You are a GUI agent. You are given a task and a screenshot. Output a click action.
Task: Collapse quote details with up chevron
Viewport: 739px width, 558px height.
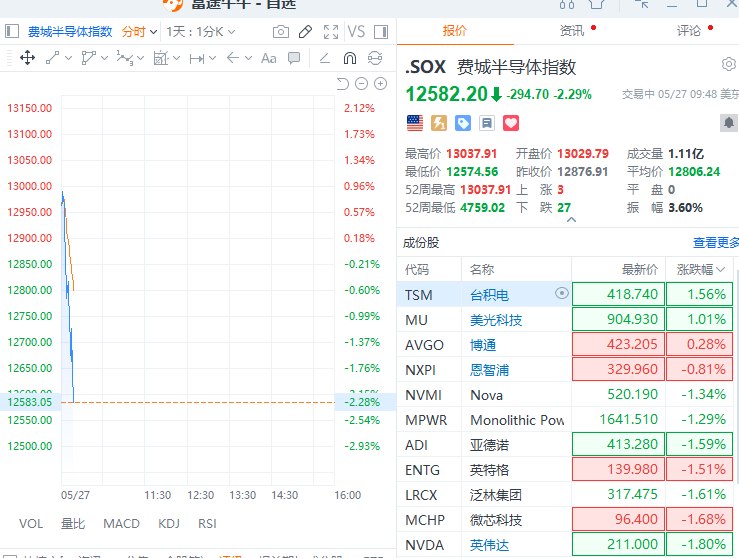pyautogui.click(x=571, y=220)
